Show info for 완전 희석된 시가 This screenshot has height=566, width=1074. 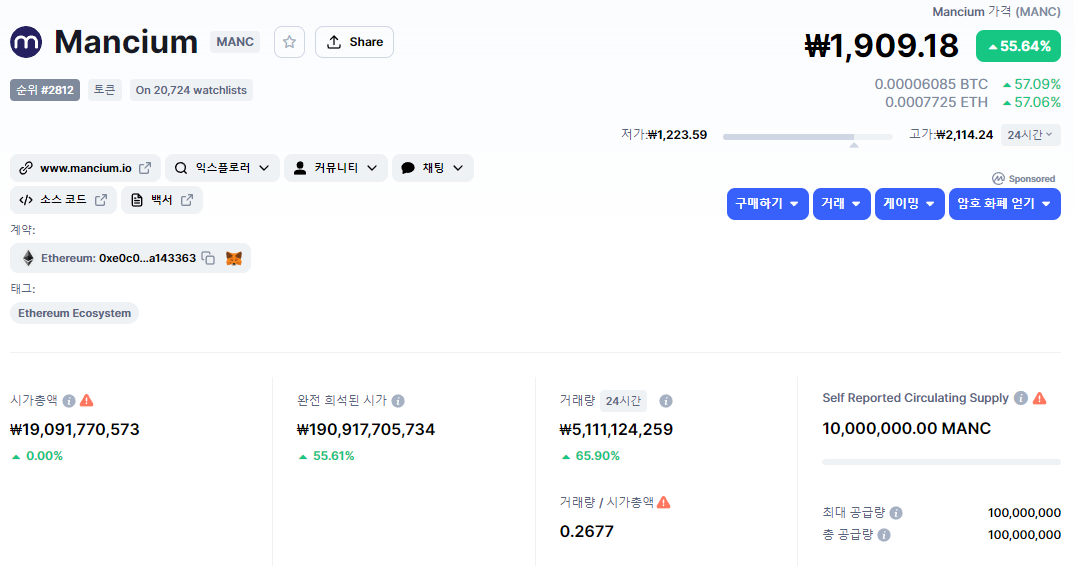tap(398, 401)
